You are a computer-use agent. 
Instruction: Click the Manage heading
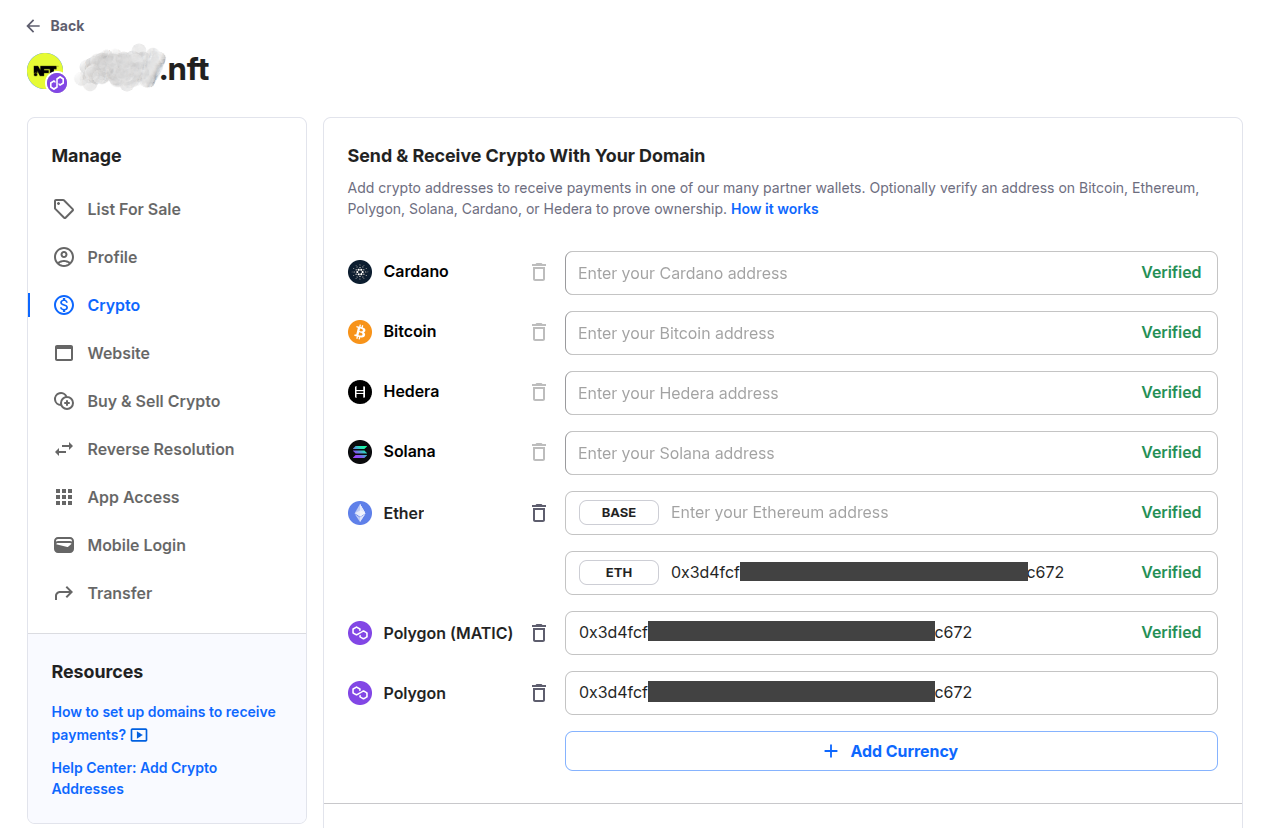[87, 156]
